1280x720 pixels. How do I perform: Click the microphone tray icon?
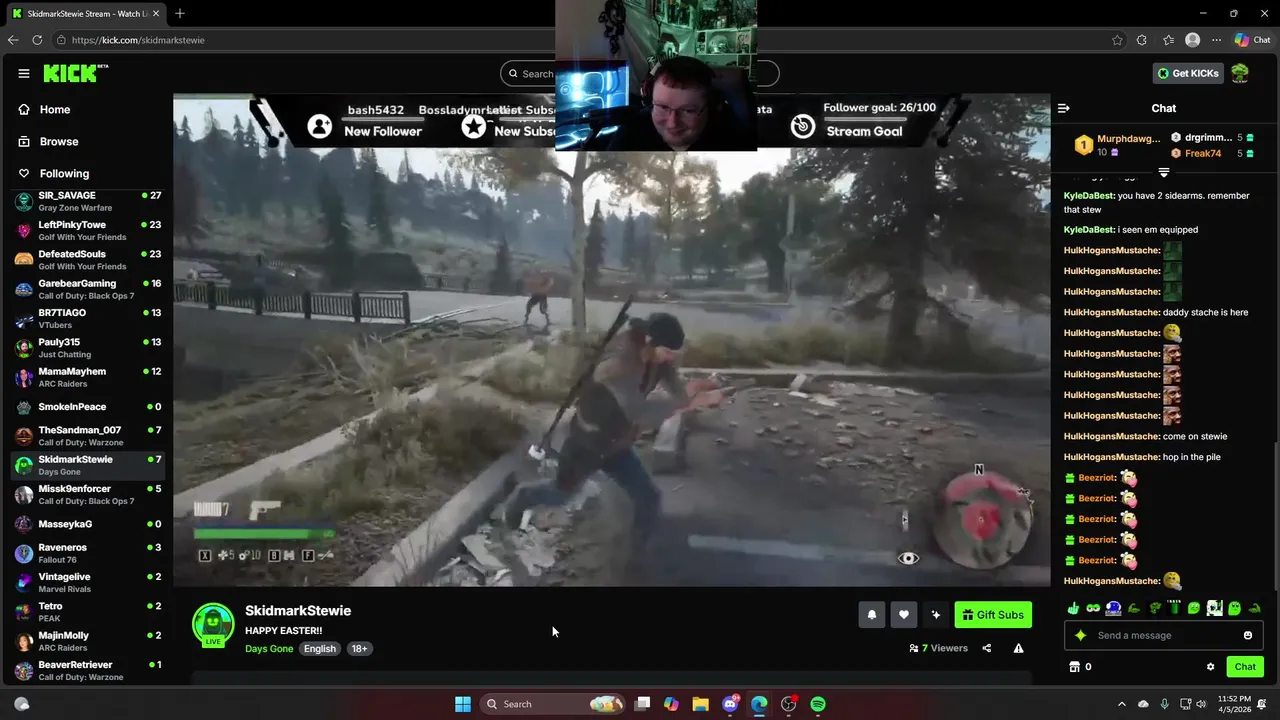[1164, 704]
